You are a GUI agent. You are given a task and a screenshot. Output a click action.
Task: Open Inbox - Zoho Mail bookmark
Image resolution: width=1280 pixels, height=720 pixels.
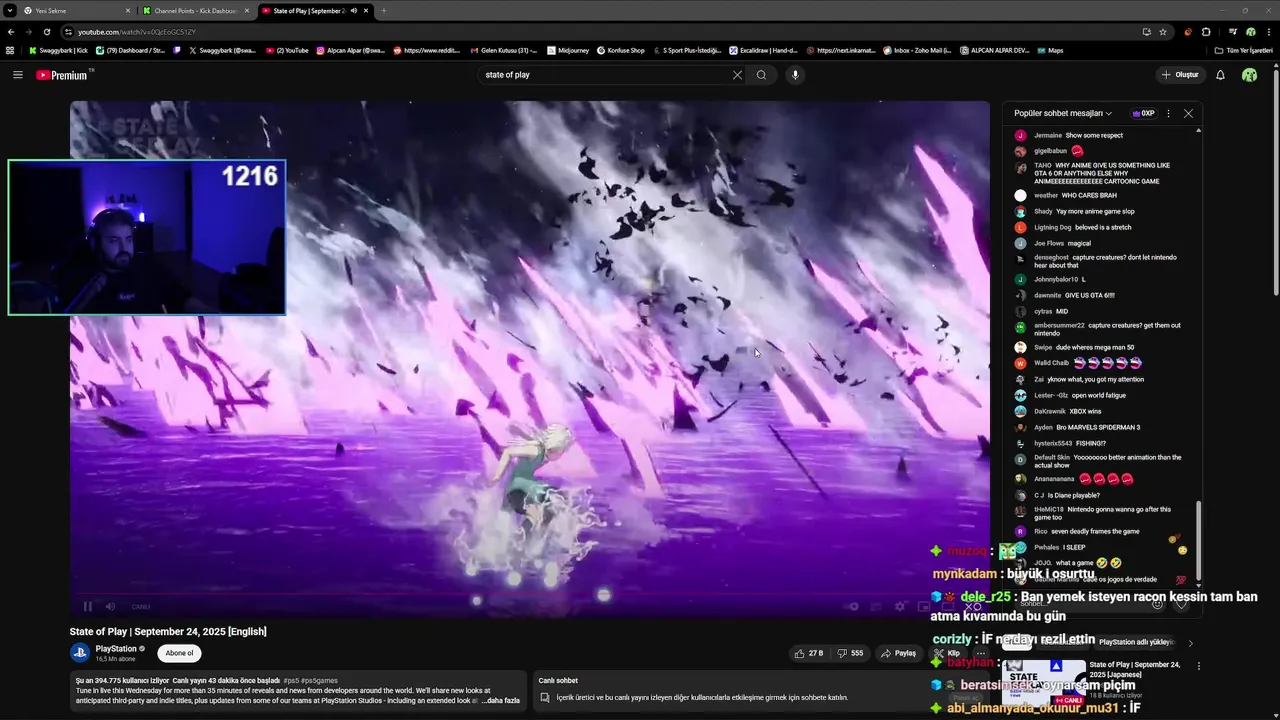(917, 50)
